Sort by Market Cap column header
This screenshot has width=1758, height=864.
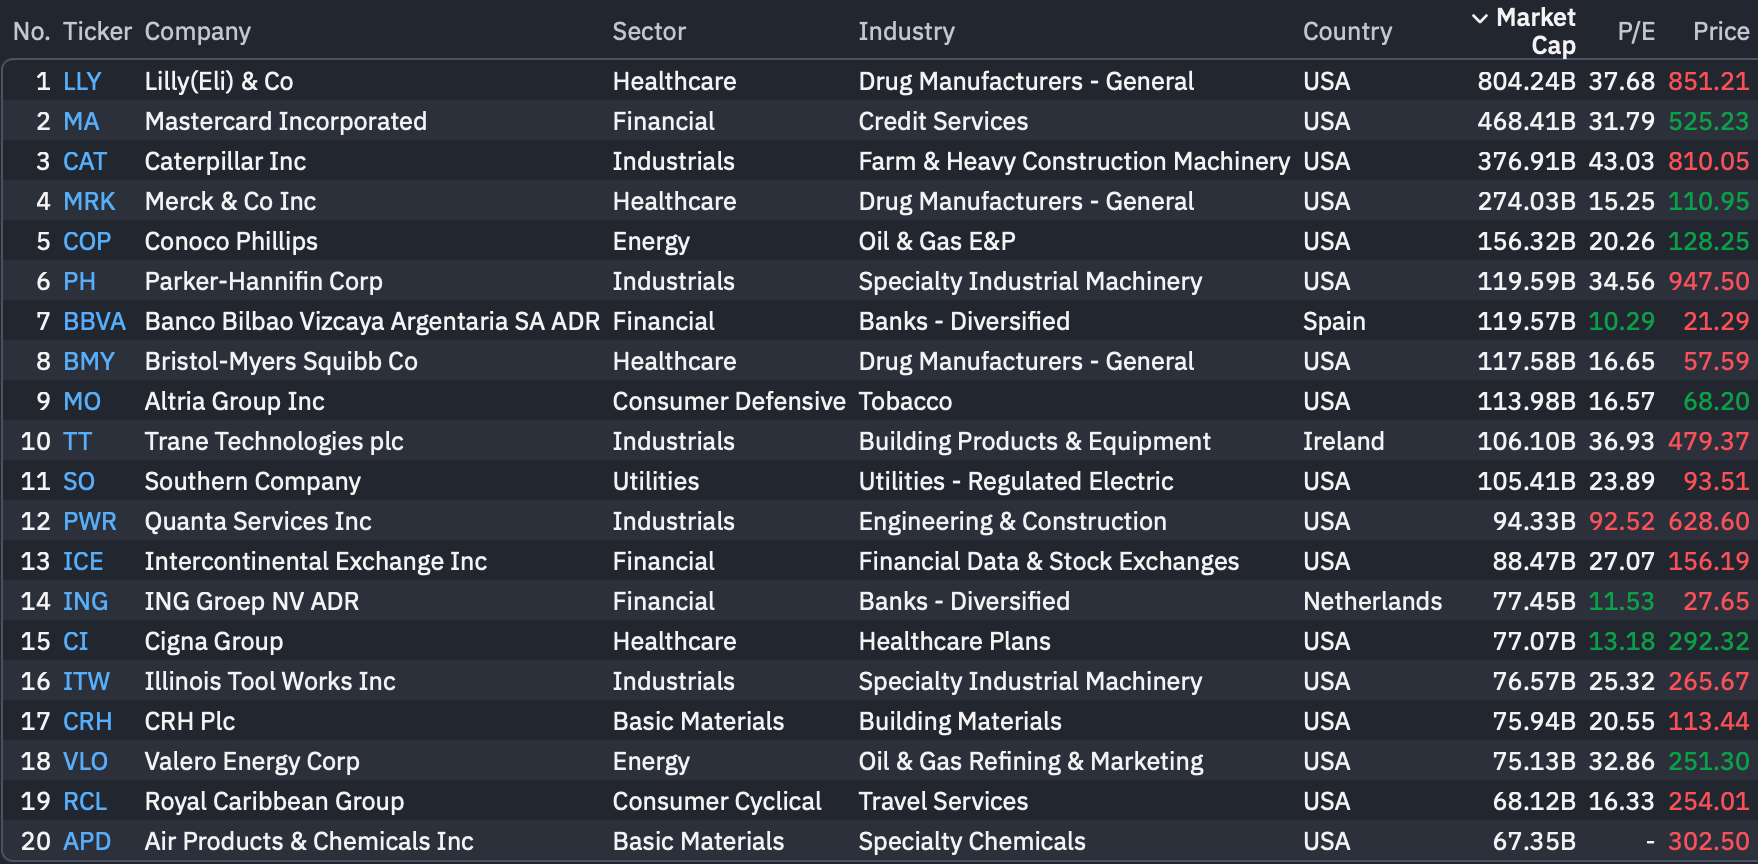[x=1534, y=31]
